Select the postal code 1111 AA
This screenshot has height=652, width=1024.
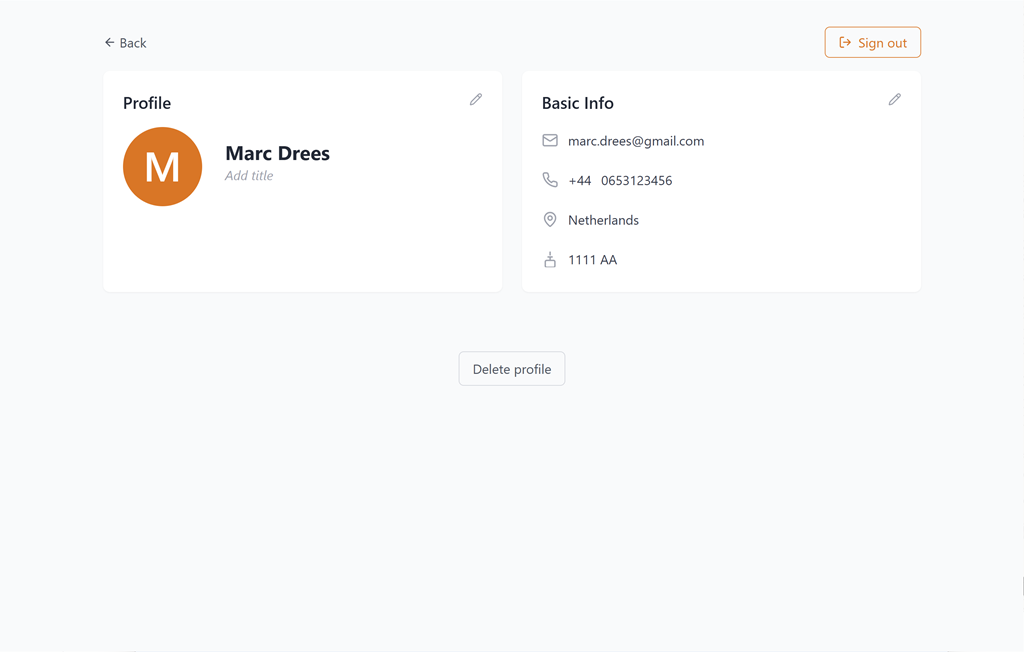(x=592, y=260)
